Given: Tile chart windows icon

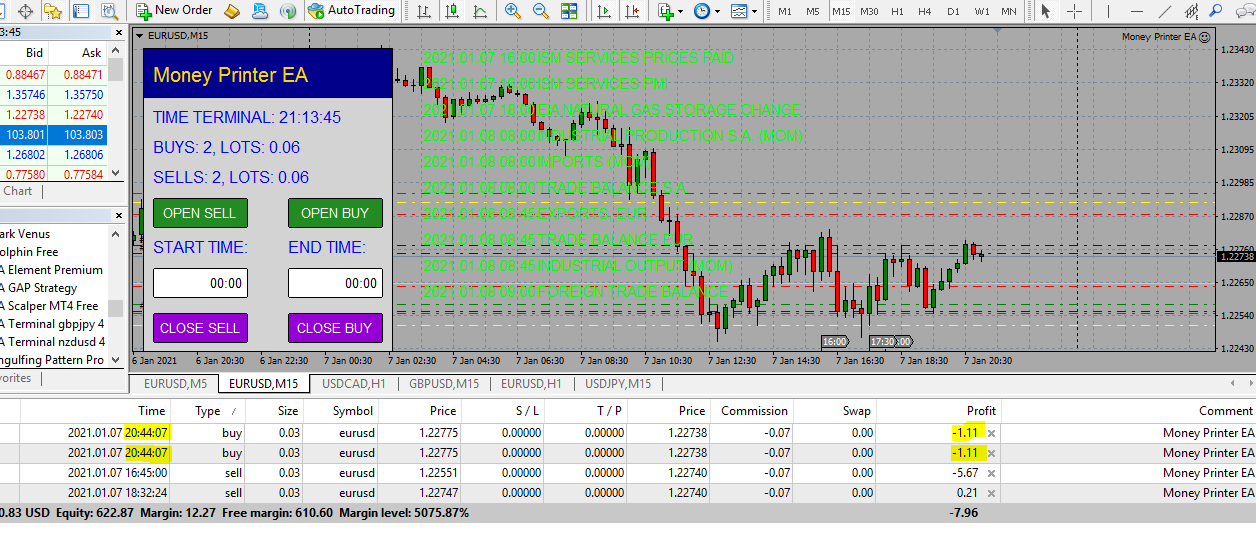Looking at the screenshot, I should pyautogui.click(x=570, y=11).
